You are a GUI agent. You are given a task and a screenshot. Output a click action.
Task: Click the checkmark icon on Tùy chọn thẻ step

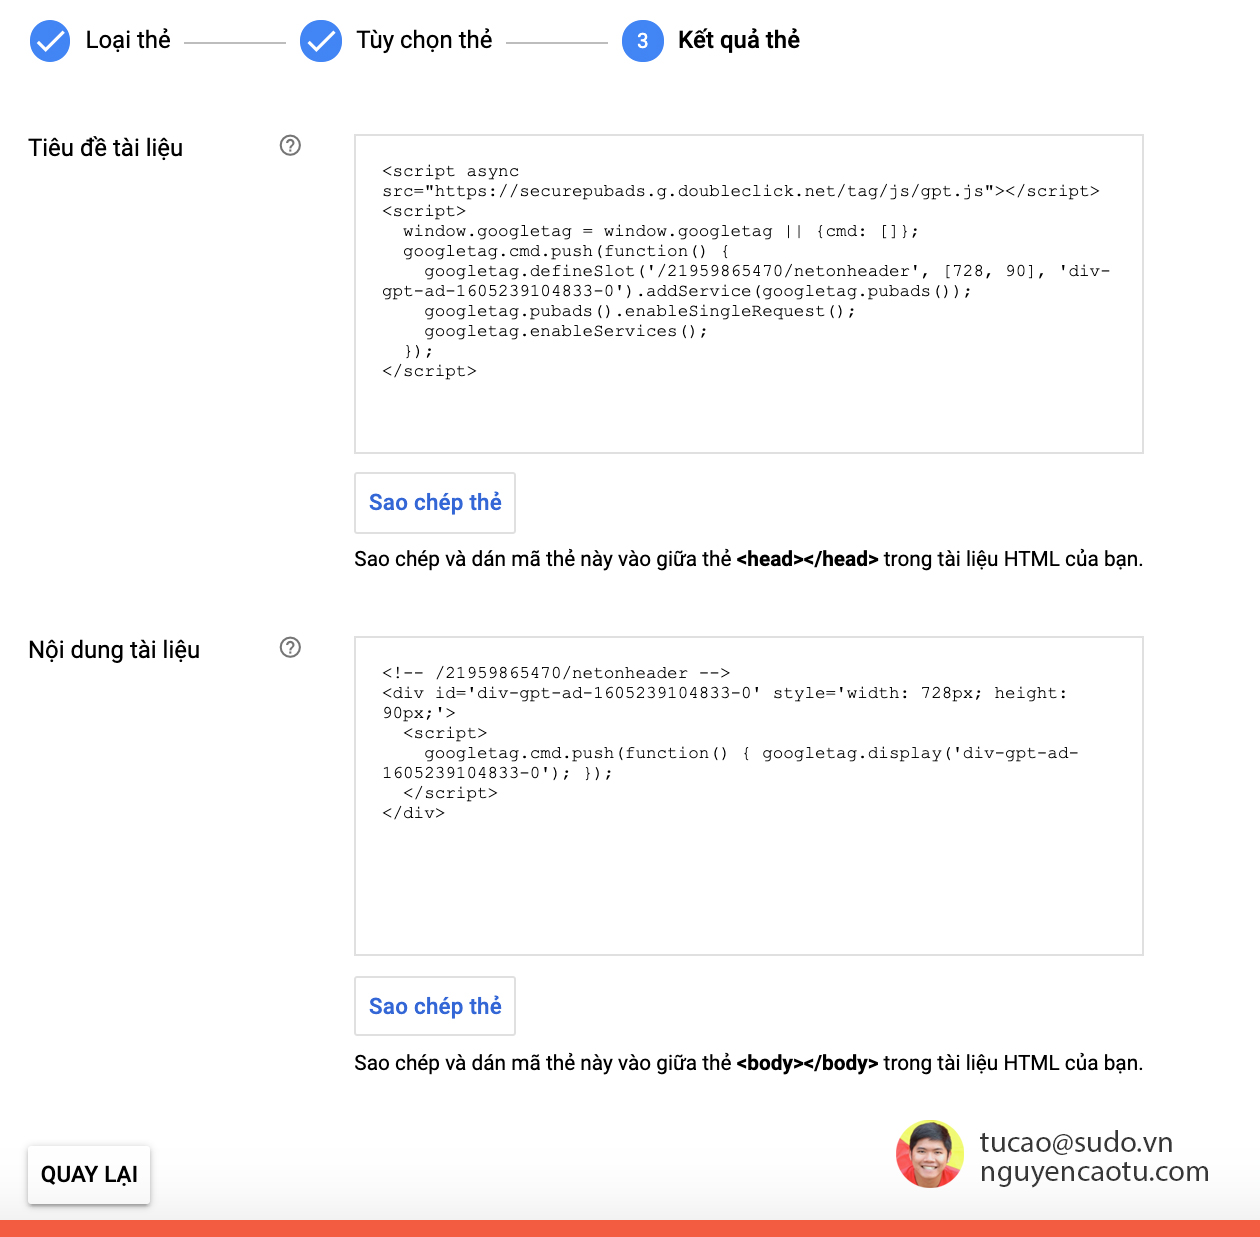tap(321, 41)
